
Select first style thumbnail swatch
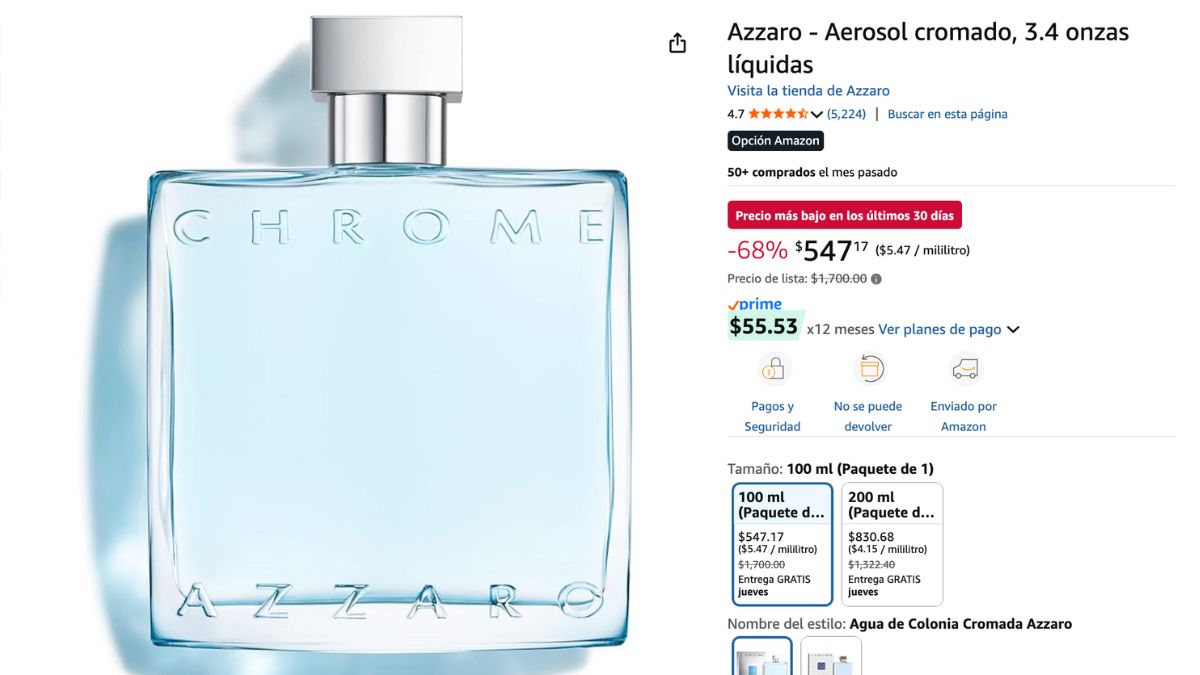(x=762, y=656)
